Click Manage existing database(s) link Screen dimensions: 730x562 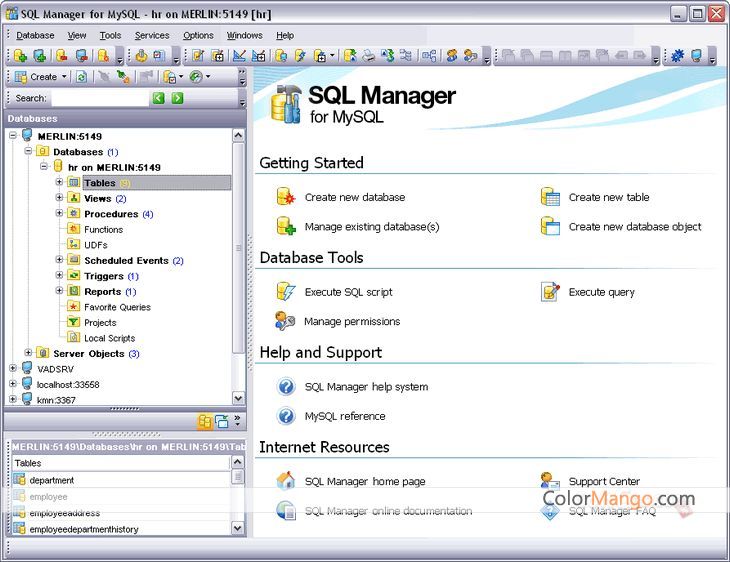coord(372,227)
